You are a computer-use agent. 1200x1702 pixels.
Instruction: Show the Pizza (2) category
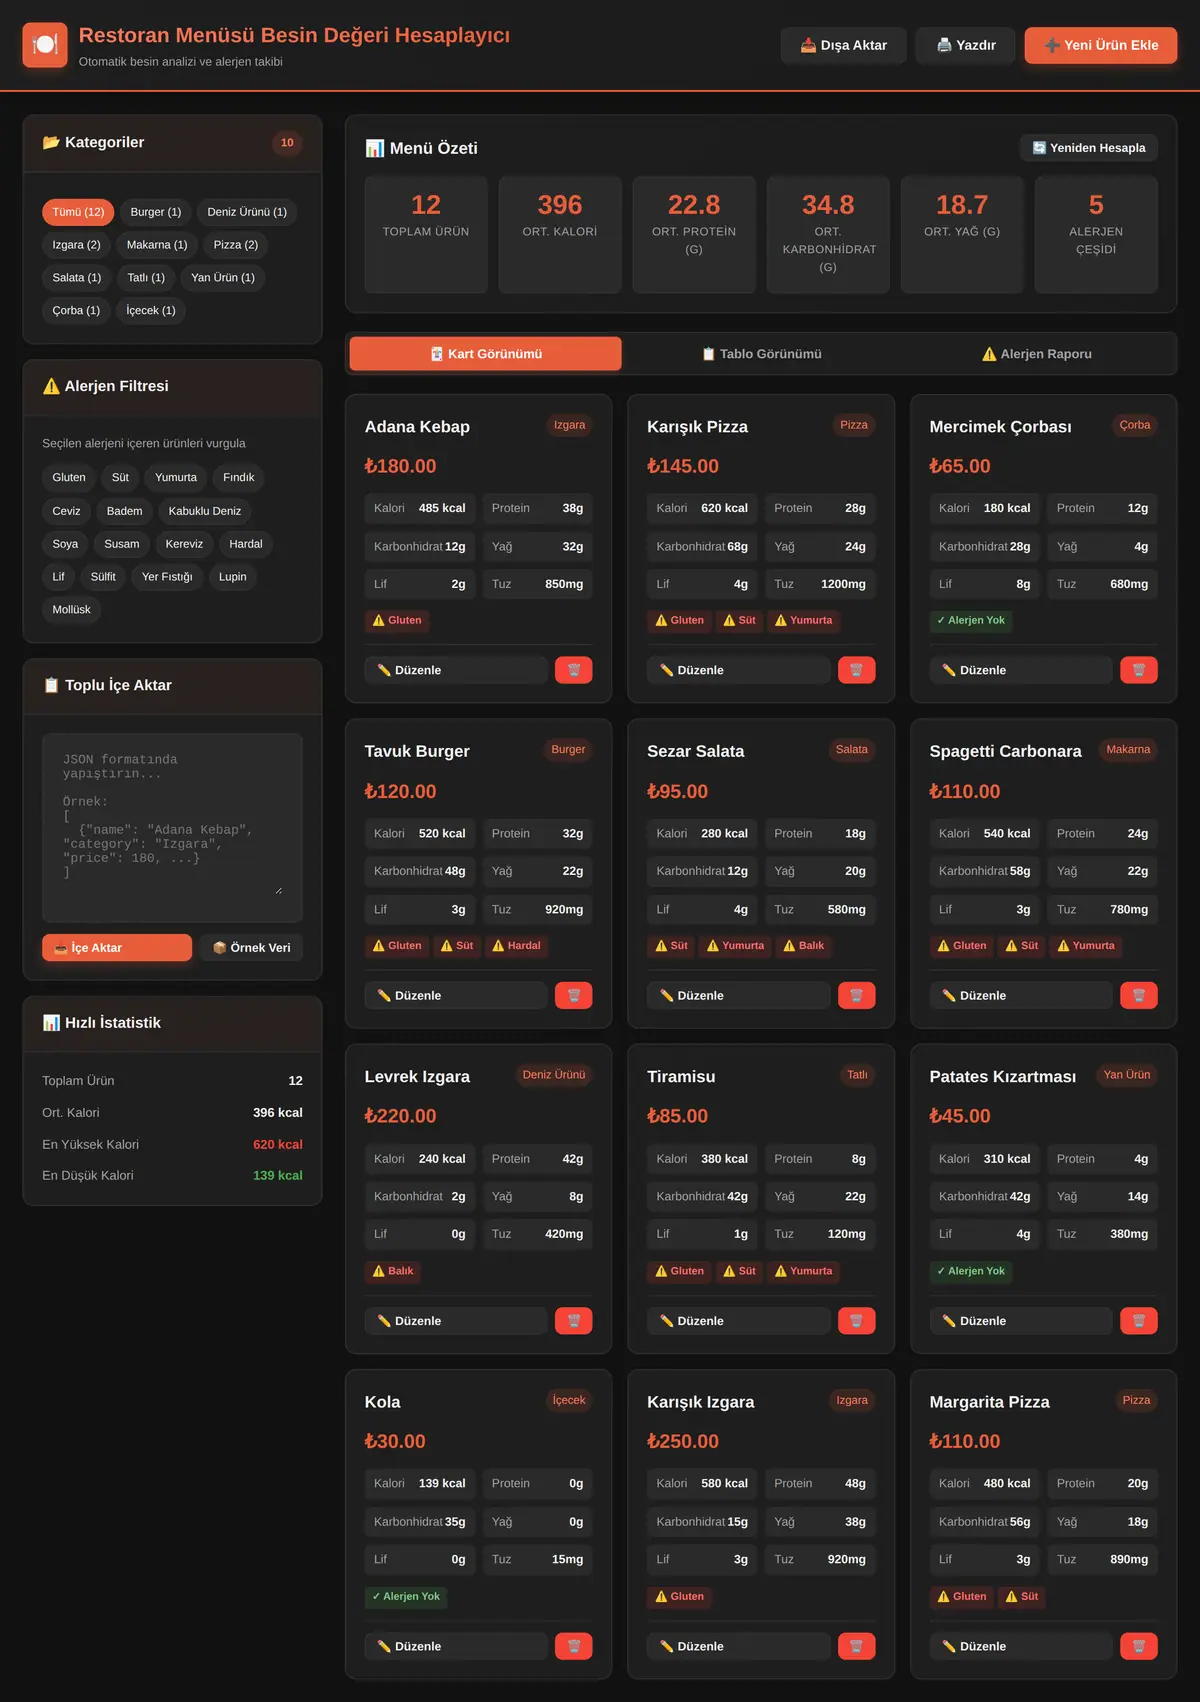[x=236, y=245]
